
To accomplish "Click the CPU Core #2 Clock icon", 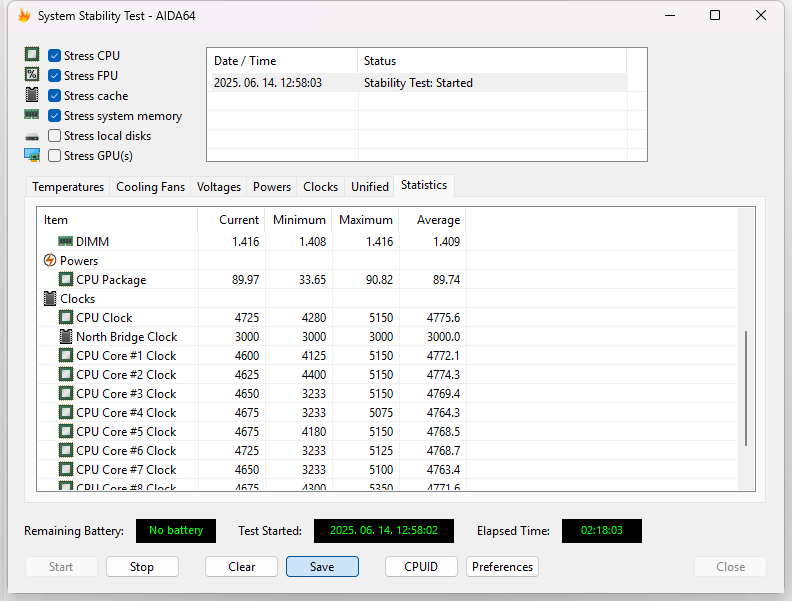I will pos(66,374).
